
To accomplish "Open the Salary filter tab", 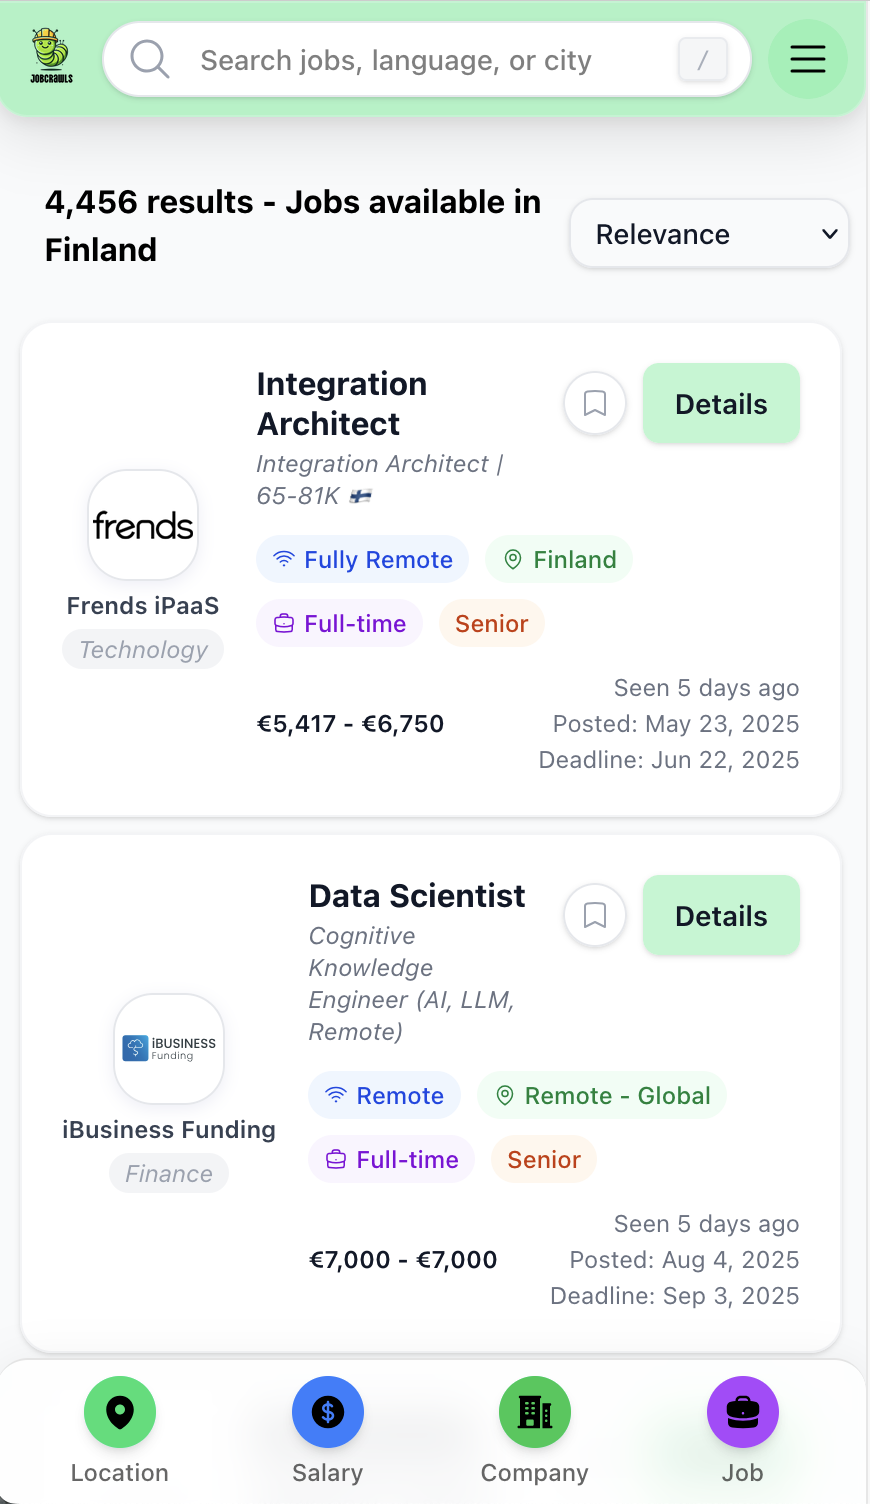I will tap(327, 1430).
